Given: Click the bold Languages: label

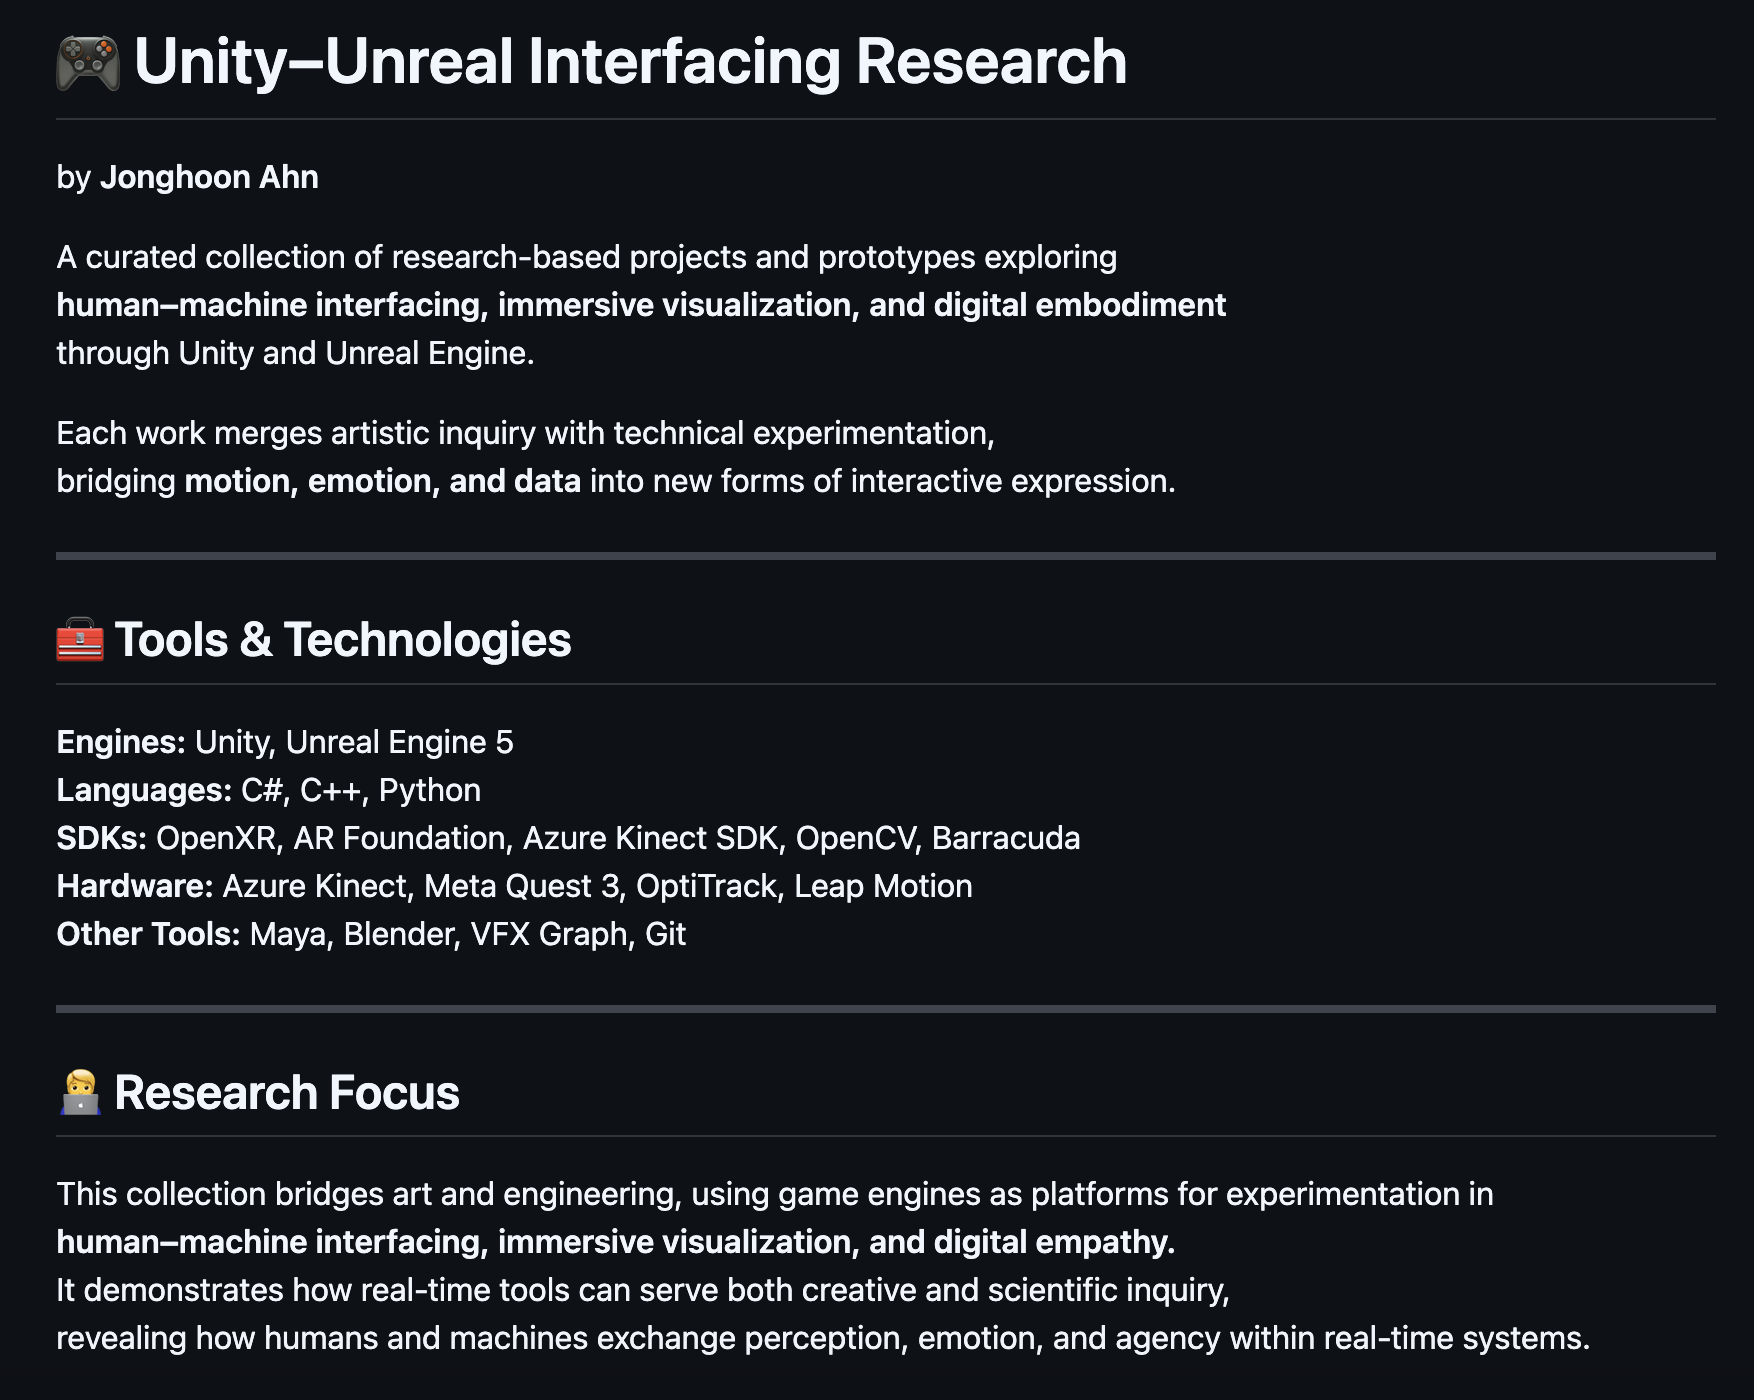Looking at the screenshot, I should [144, 790].
